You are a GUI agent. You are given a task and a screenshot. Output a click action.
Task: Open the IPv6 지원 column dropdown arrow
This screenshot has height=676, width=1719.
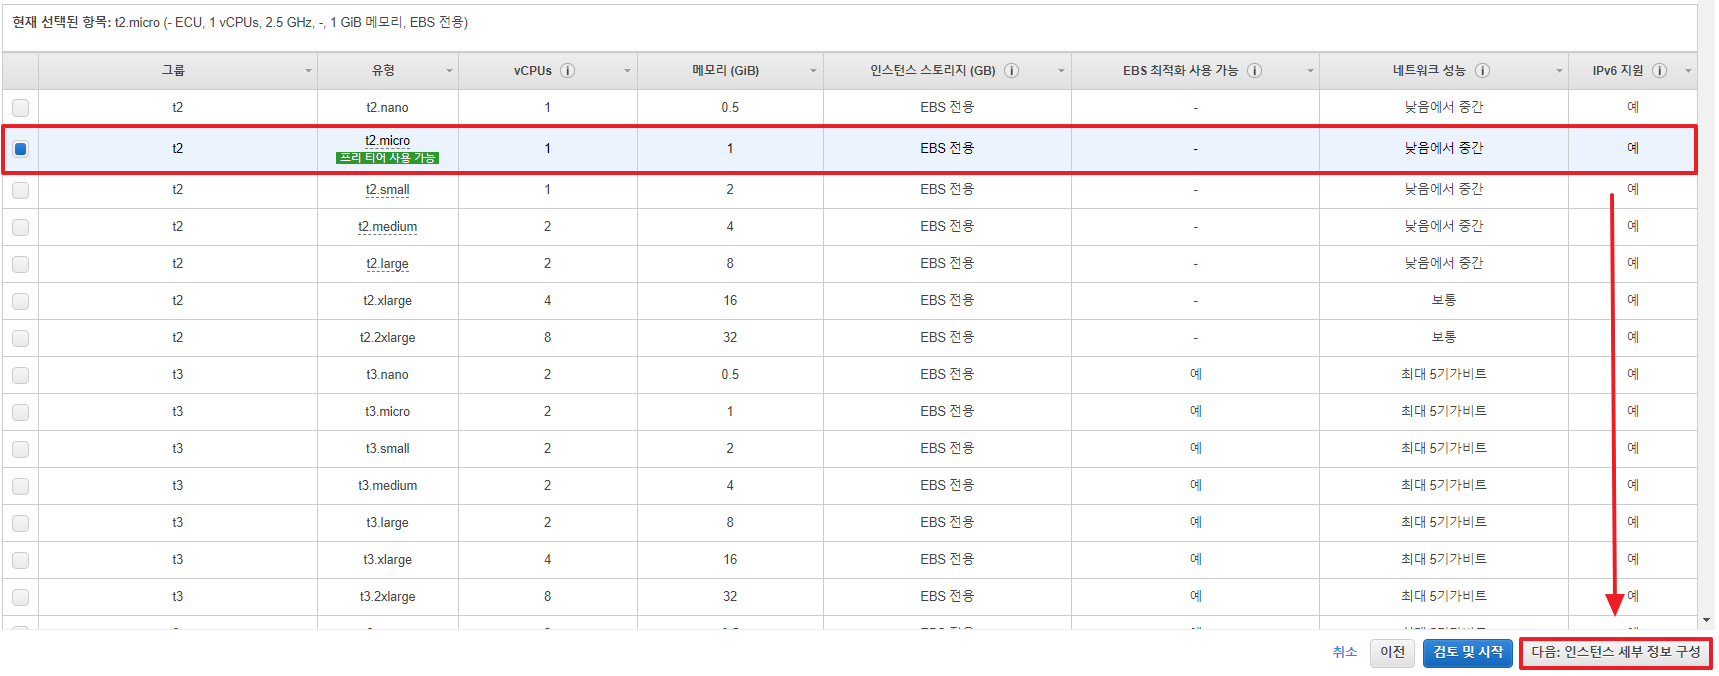pos(1688,71)
